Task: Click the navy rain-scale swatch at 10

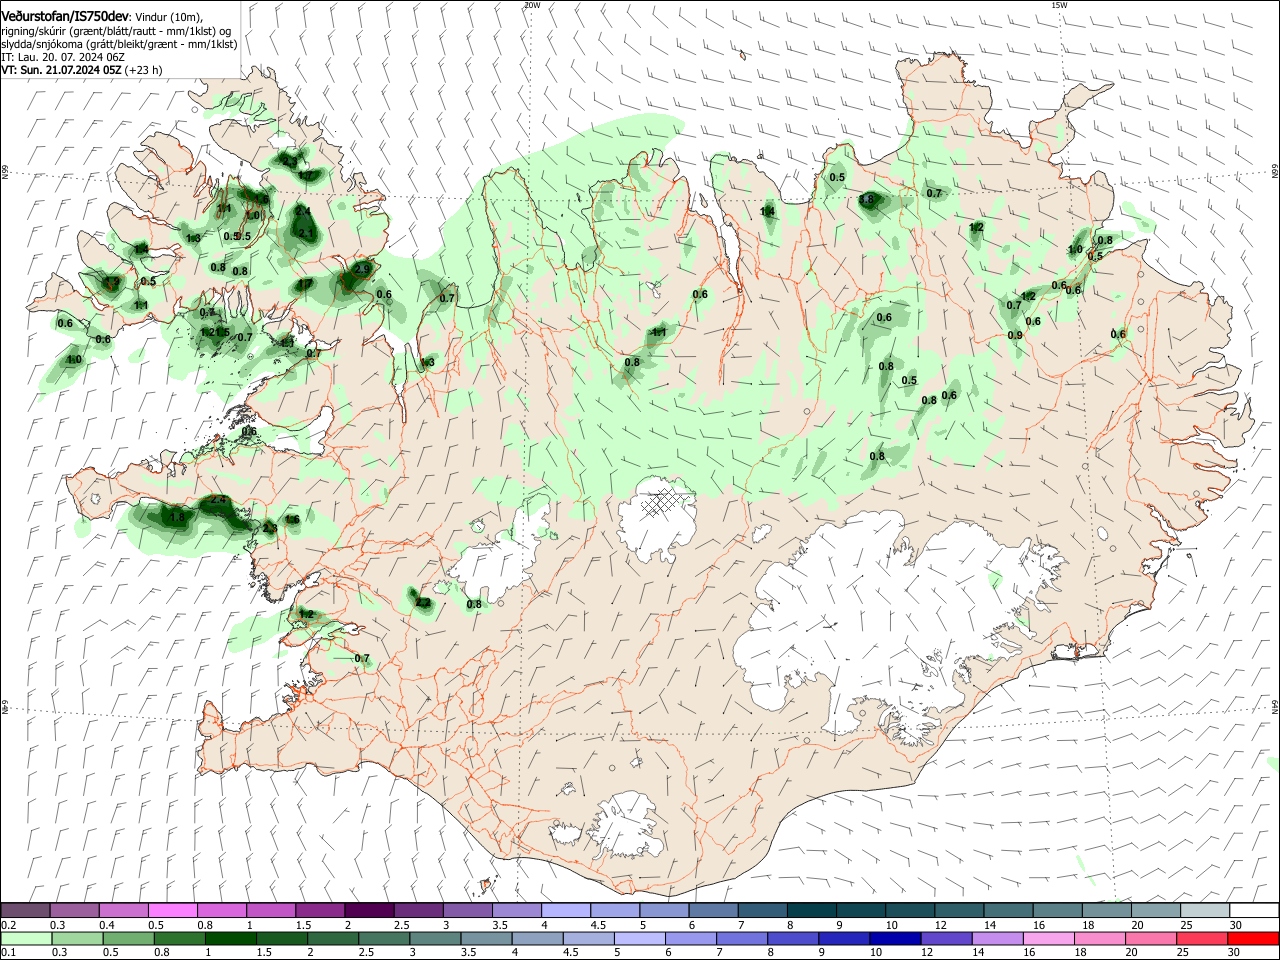Action: [894, 938]
